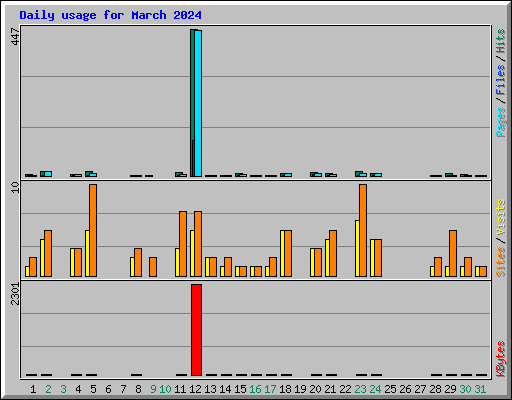Image resolution: width=512 pixels, height=400 pixels.
Task: Select the orange bar for day 21
Action: [333, 253]
